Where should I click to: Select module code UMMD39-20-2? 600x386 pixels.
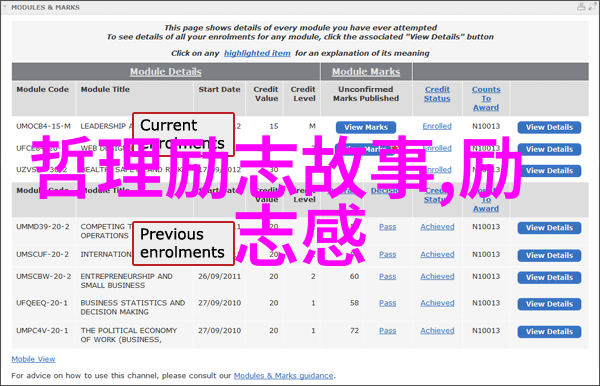click(43, 227)
